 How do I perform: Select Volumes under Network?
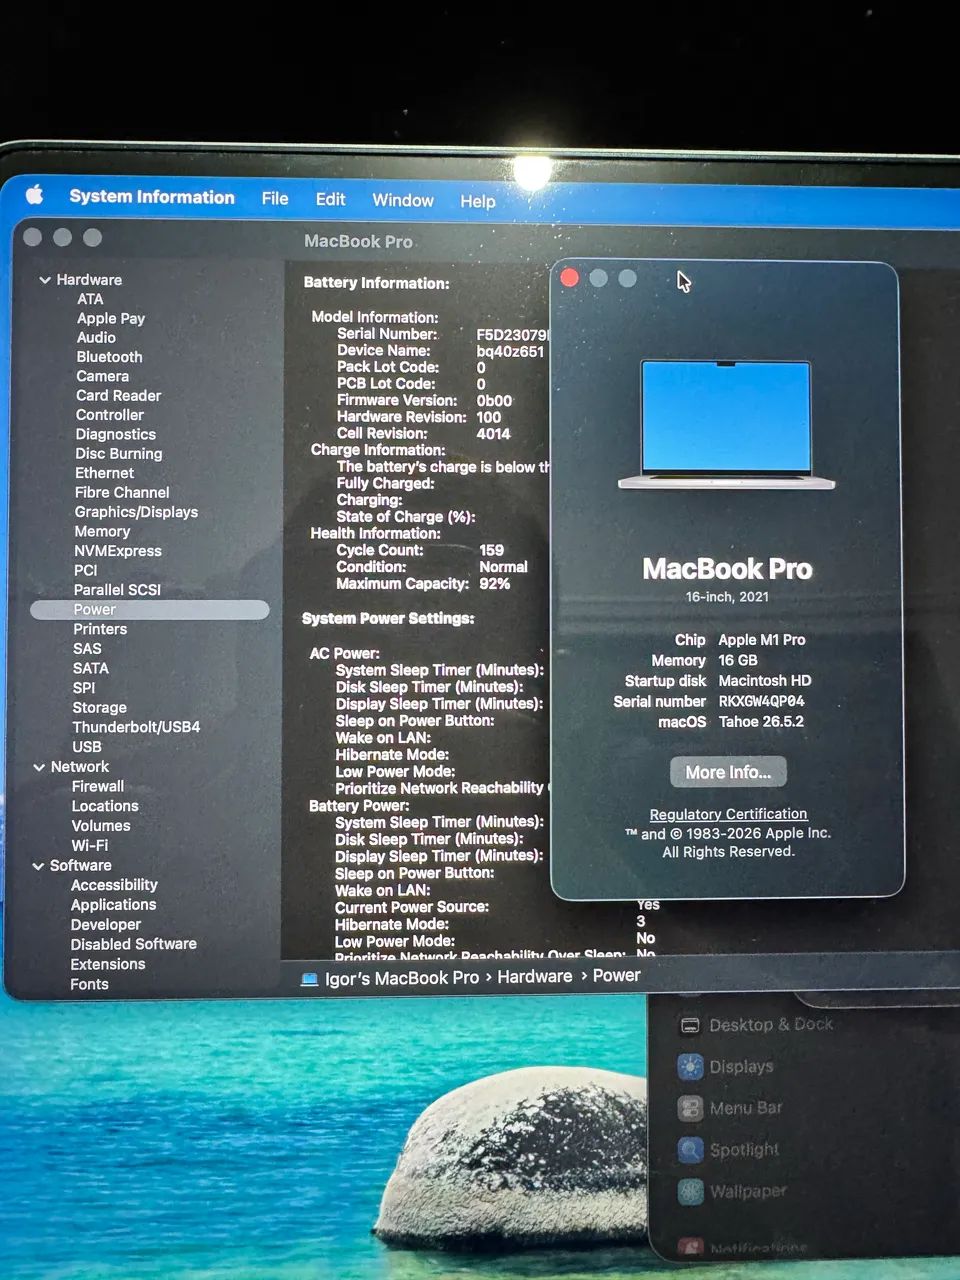pyautogui.click(x=101, y=826)
